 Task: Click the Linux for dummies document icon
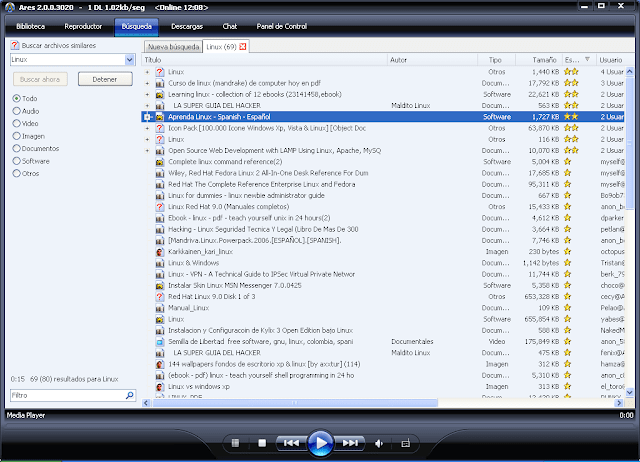[160, 195]
